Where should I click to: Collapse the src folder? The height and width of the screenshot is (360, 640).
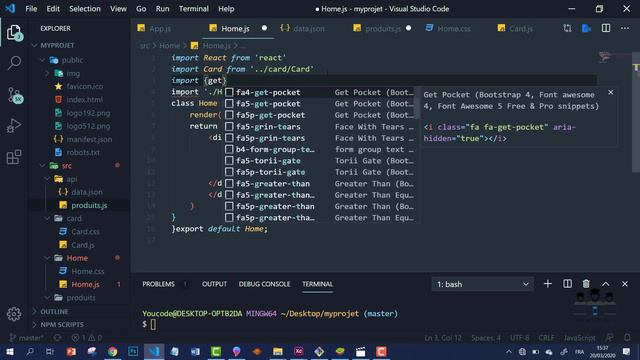pyautogui.click(x=42, y=166)
